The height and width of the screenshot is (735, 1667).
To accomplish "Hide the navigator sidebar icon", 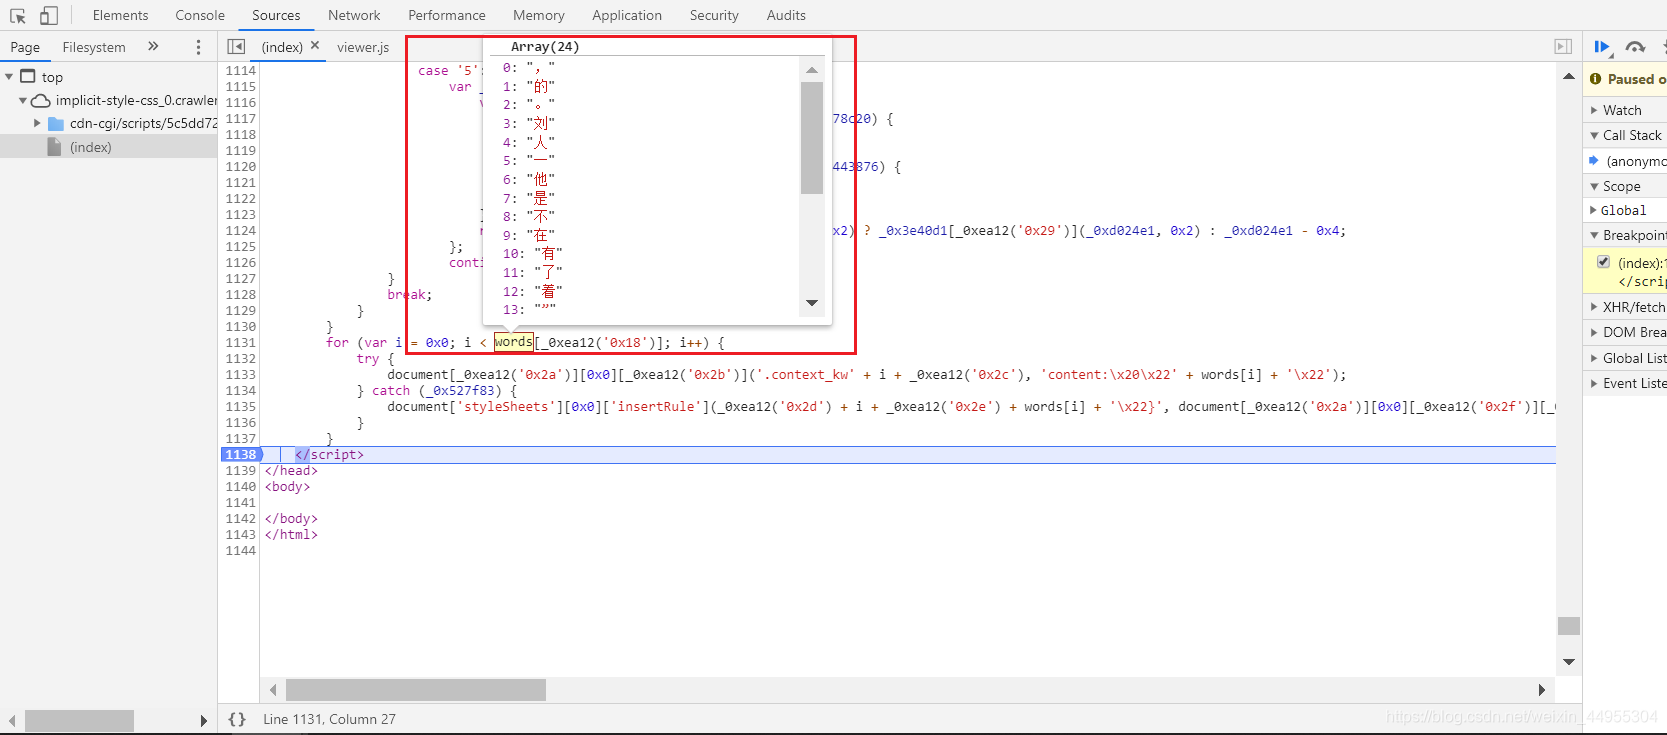I will (236, 46).
